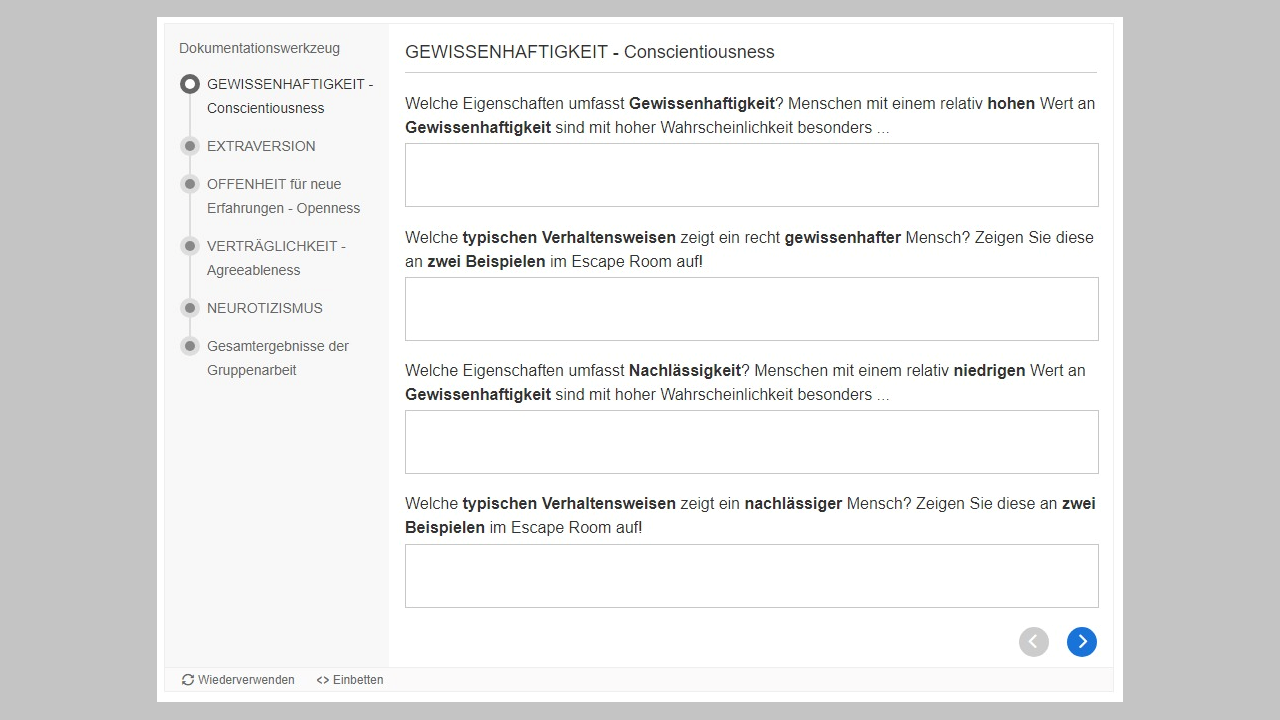Select the active GEWISSENHAFTIGKEIT circle marker
The width and height of the screenshot is (1280, 720).
click(x=190, y=84)
